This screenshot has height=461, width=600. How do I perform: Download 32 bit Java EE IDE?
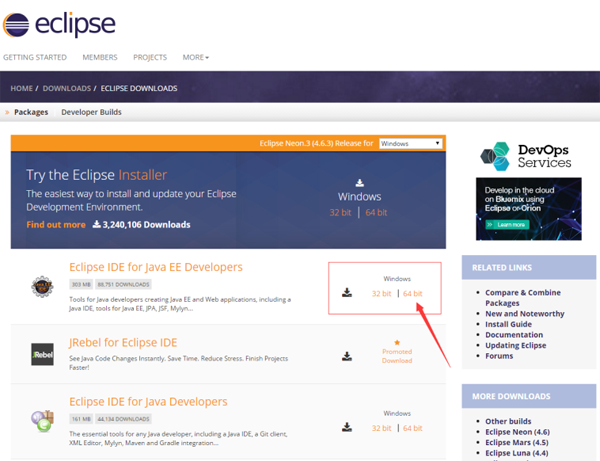tap(382, 293)
